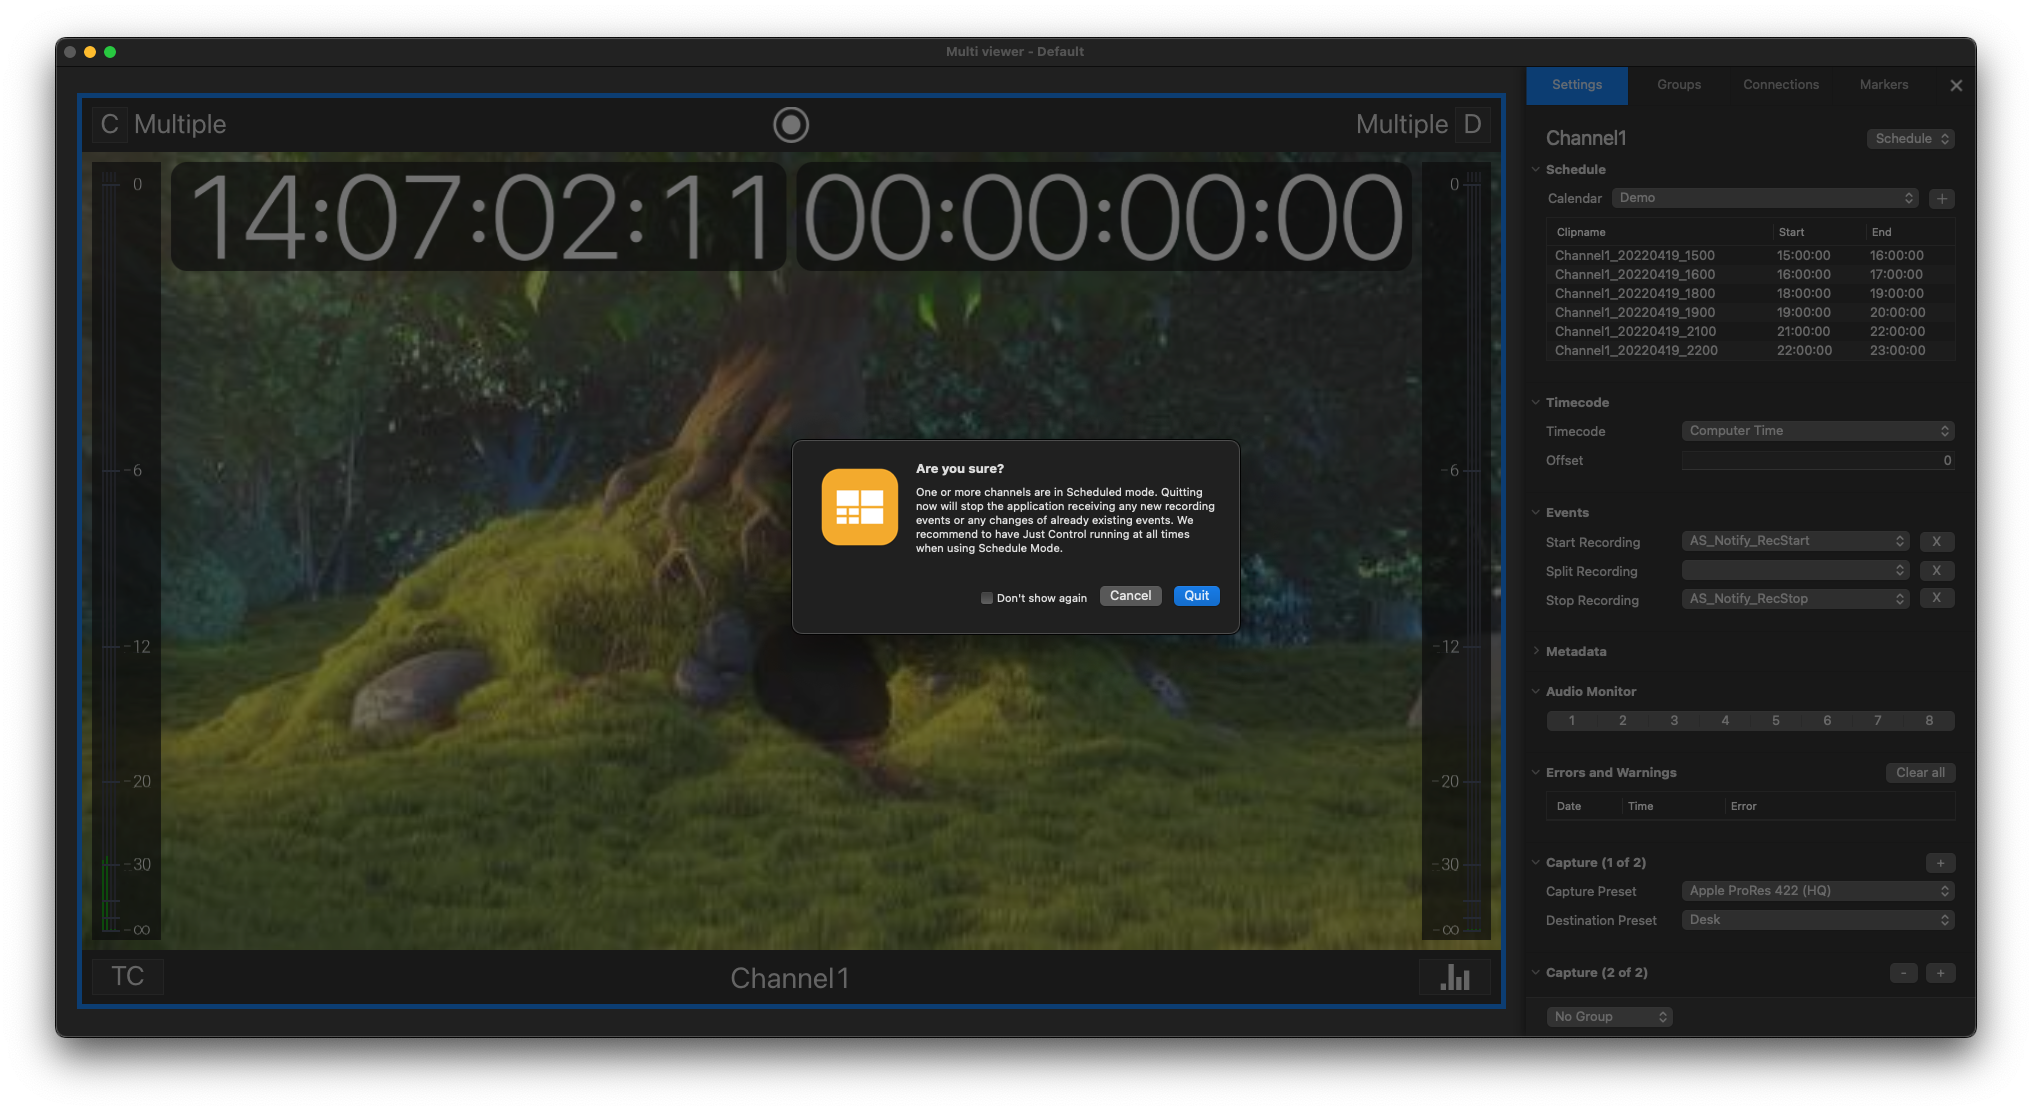Screen dimensions: 2032x1111
Task: Add a capture using Capture (1 of 2) plus
Action: (x=1940, y=863)
